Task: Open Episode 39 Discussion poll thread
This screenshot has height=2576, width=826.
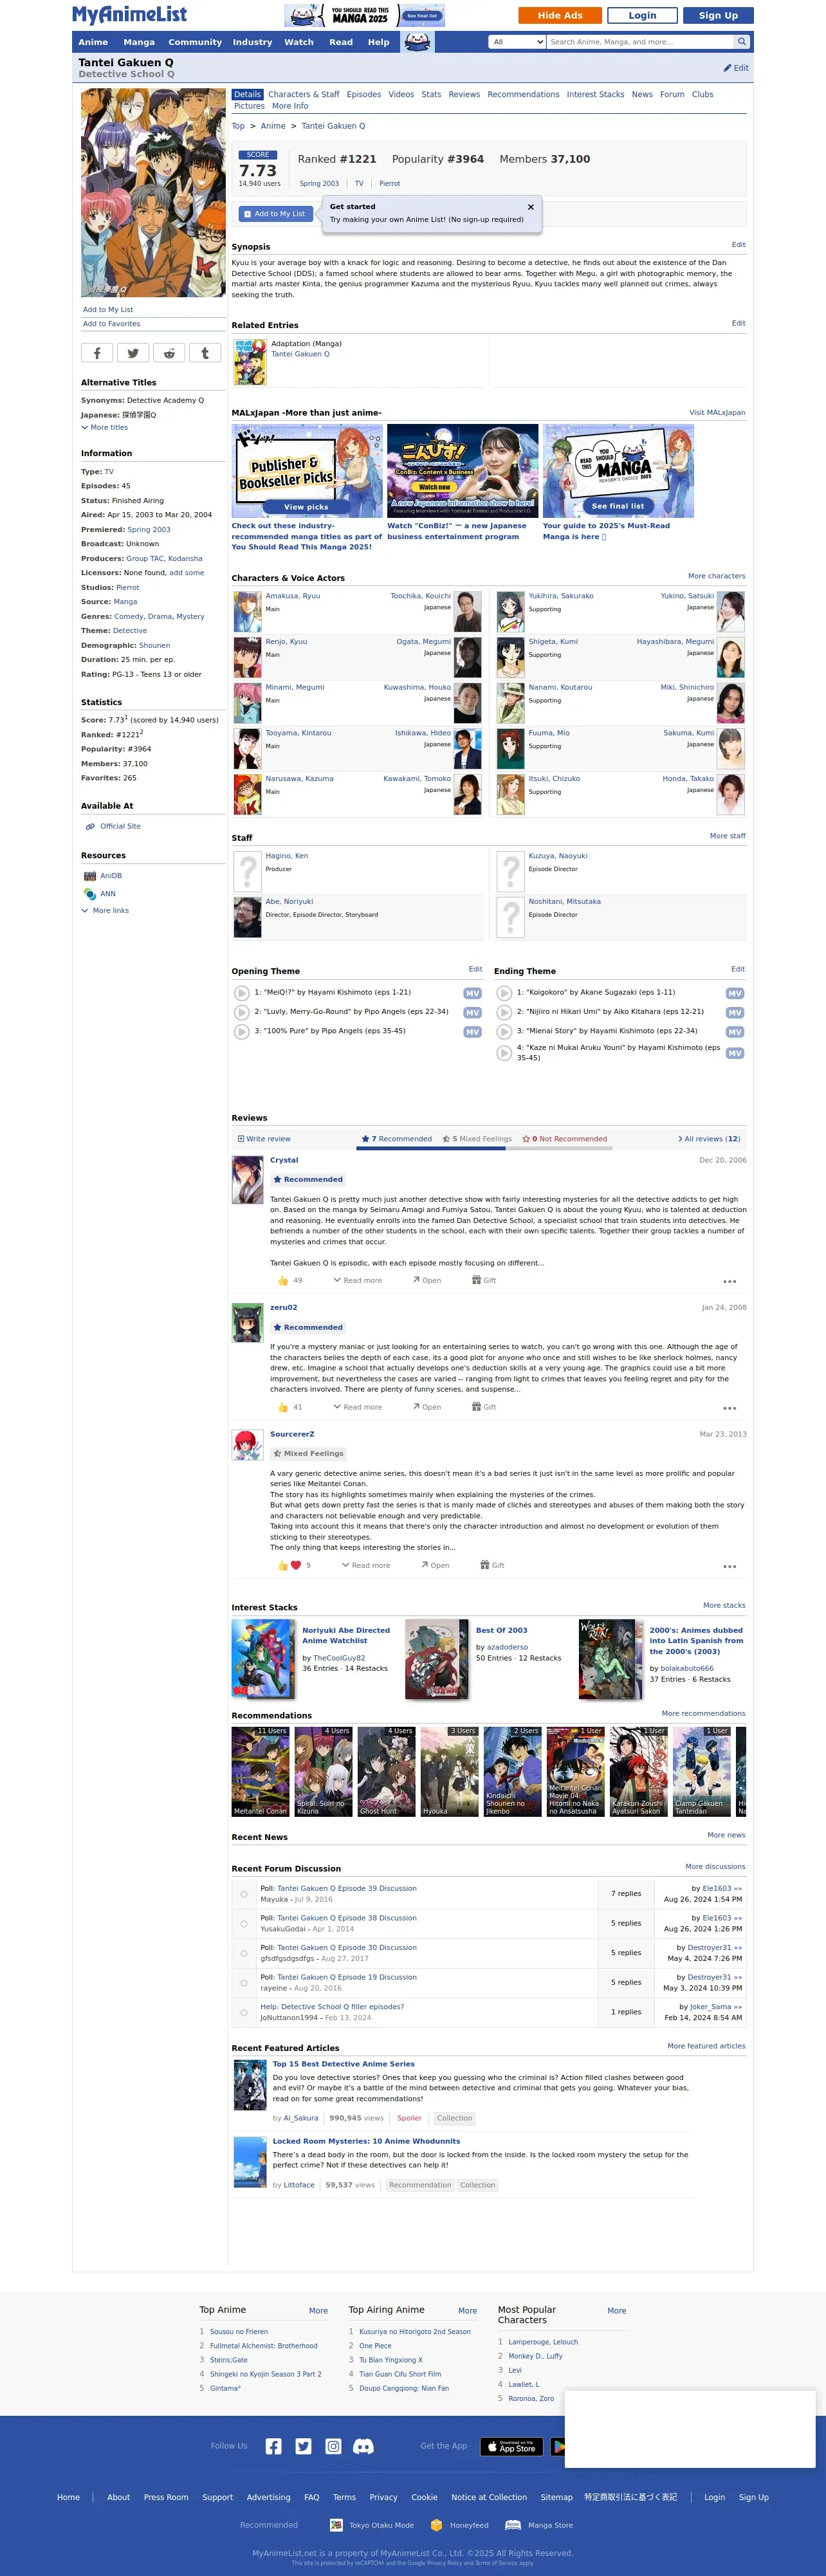Action: click(346, 1889)
